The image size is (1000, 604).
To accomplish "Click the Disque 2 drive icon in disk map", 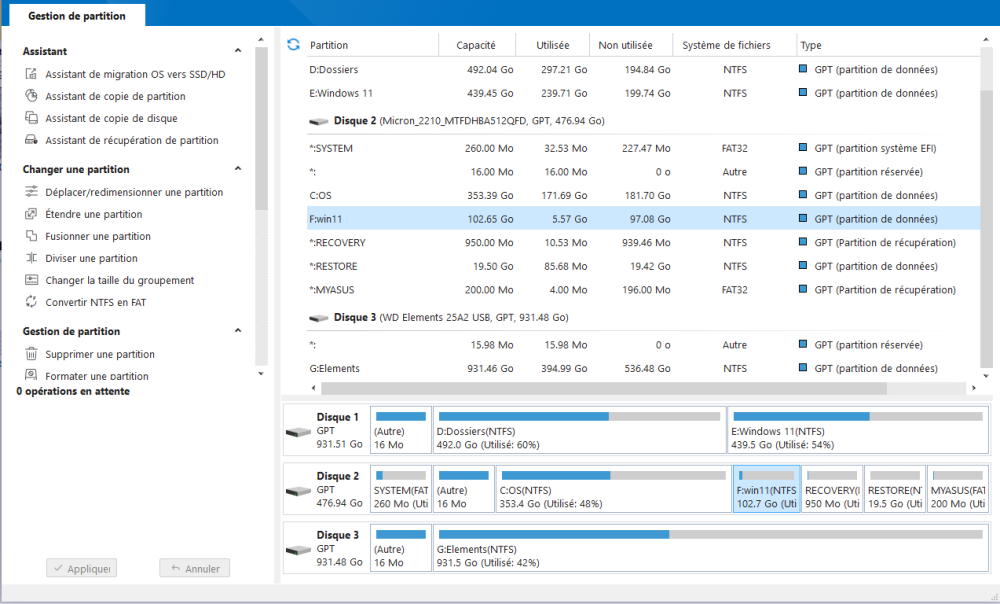I will [x=298, y=490].
